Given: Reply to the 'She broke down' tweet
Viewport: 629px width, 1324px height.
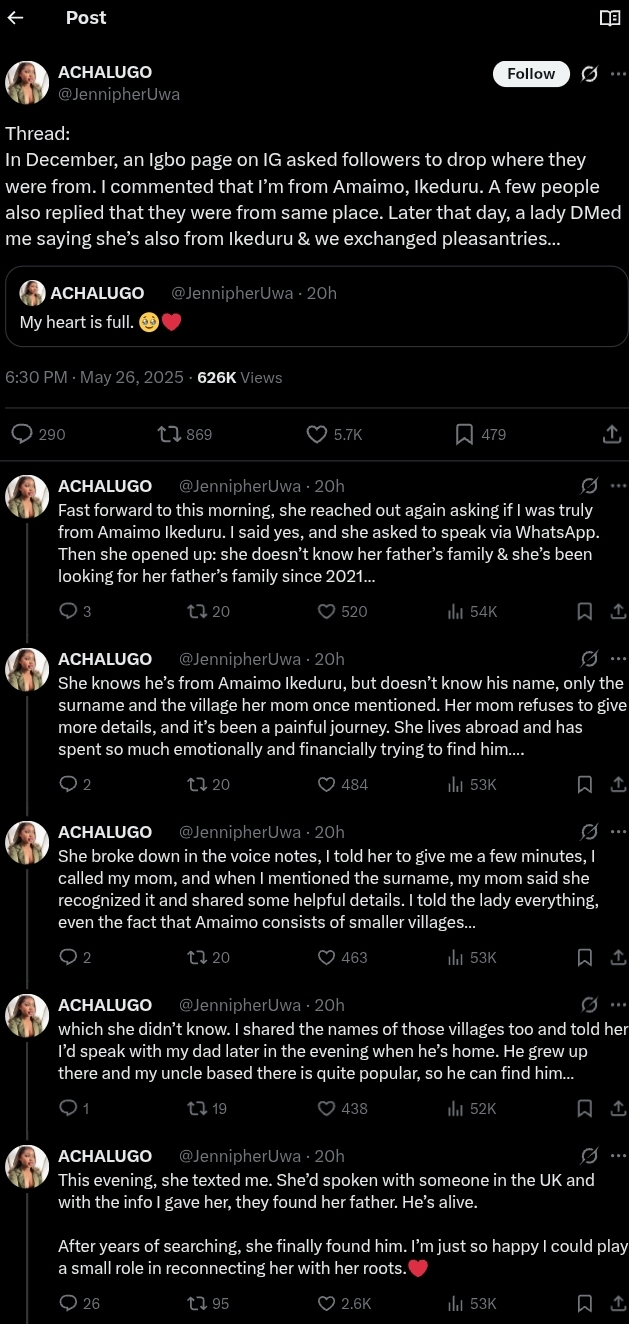Looking at the screenshot, I should 69,957.
